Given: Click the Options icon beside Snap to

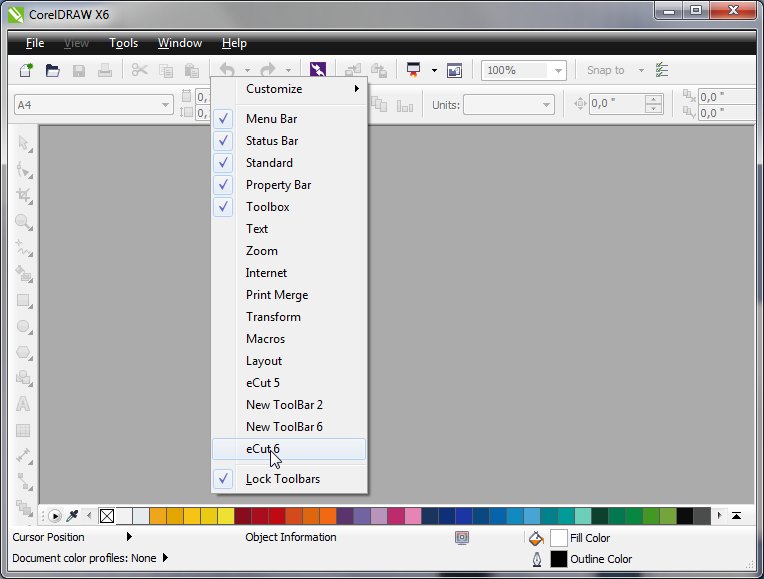Looking at the screenshot, I should (662, 70).
